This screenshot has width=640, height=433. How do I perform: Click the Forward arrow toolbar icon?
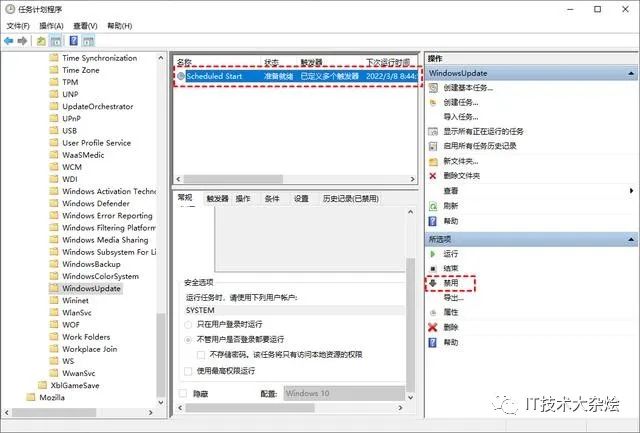click(23, 41)
